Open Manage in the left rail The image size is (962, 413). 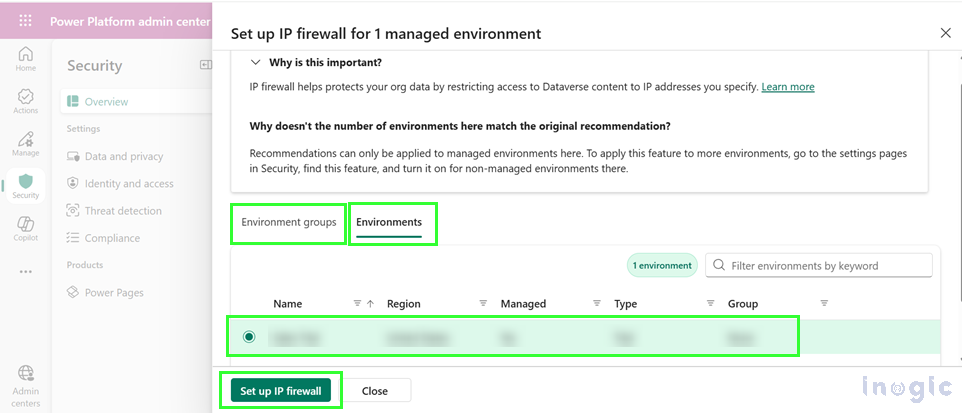pyautogui.click(x=26, y=144)
